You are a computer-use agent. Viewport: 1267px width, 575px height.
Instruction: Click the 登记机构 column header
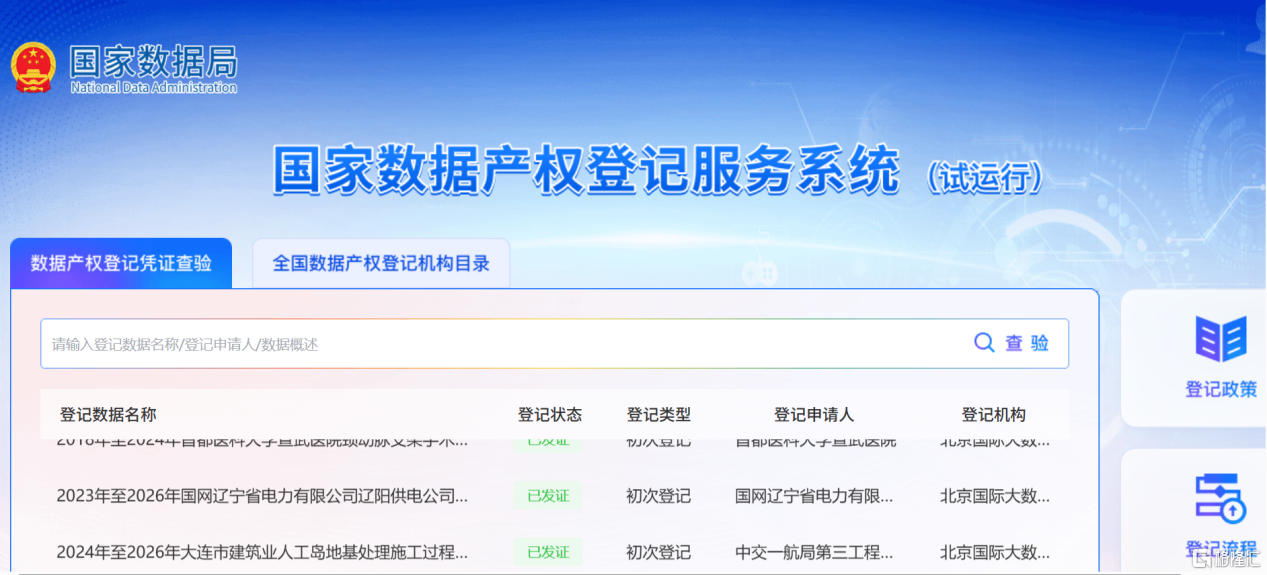coord(993,414)
